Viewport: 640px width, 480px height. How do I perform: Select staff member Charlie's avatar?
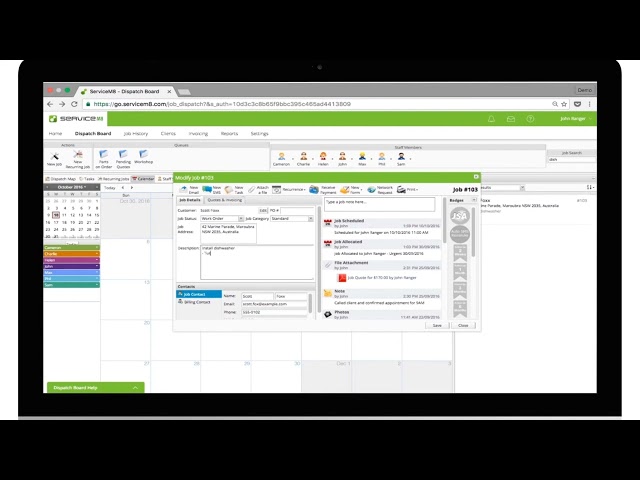pos(303,156)
